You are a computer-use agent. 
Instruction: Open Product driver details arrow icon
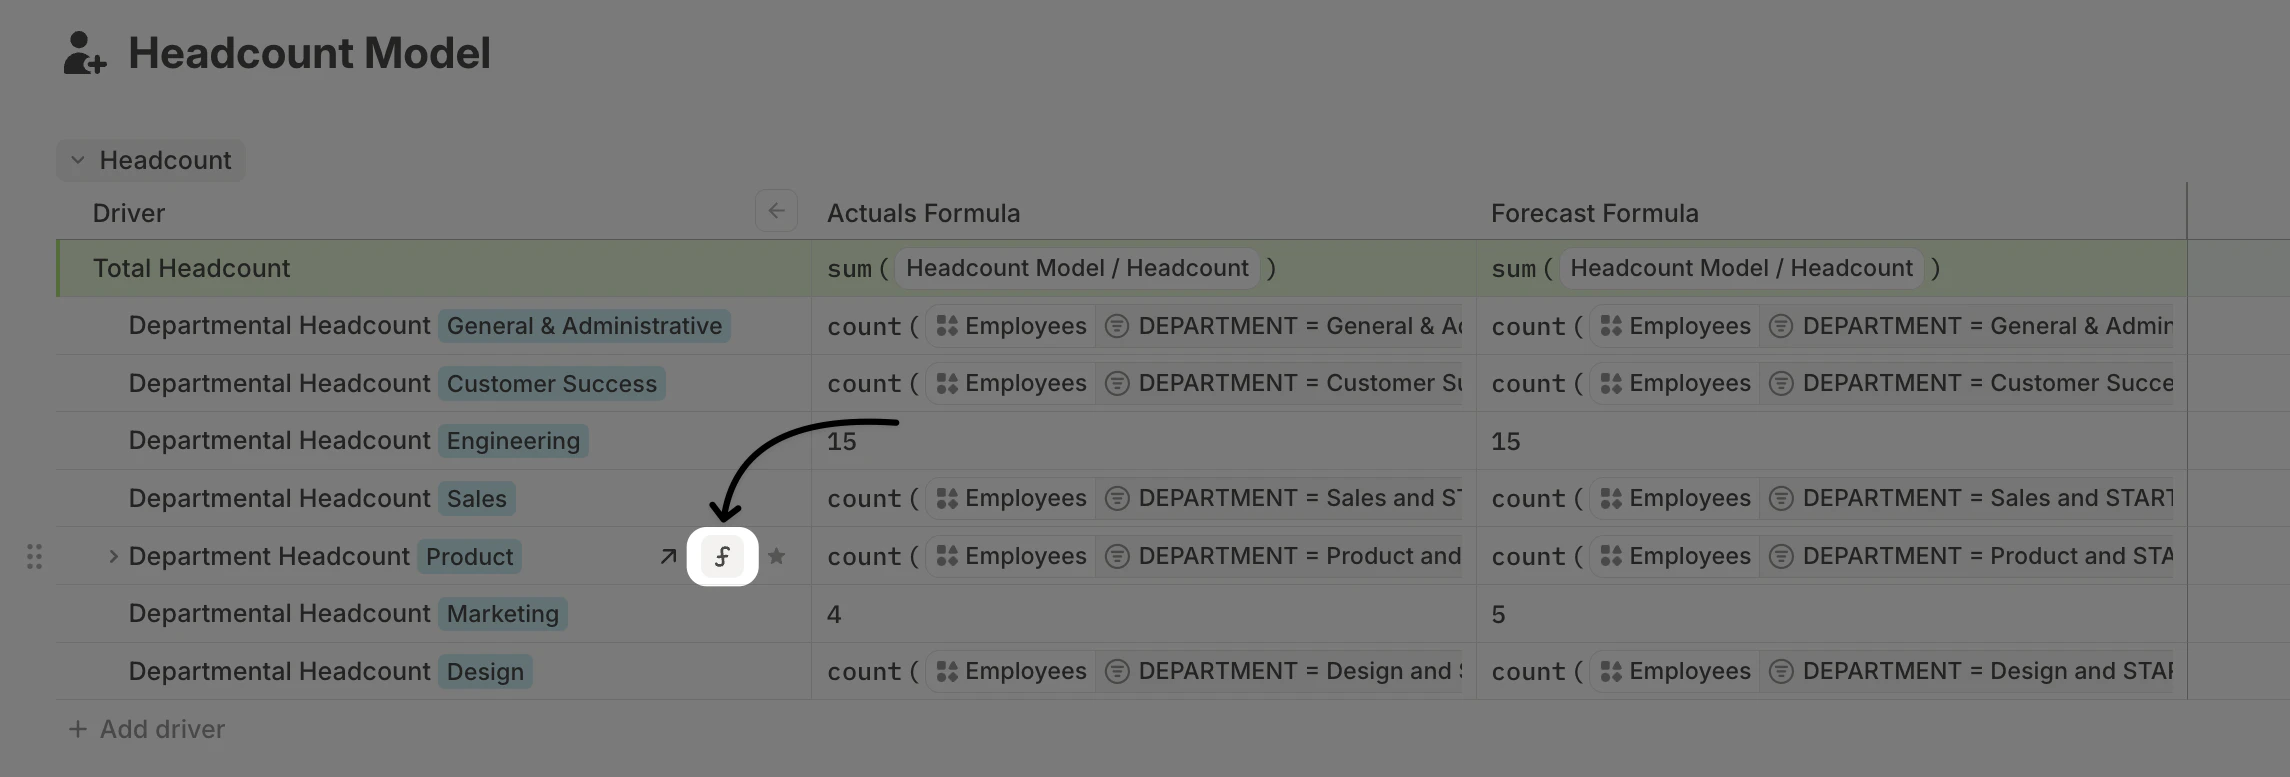coord(668,556)
